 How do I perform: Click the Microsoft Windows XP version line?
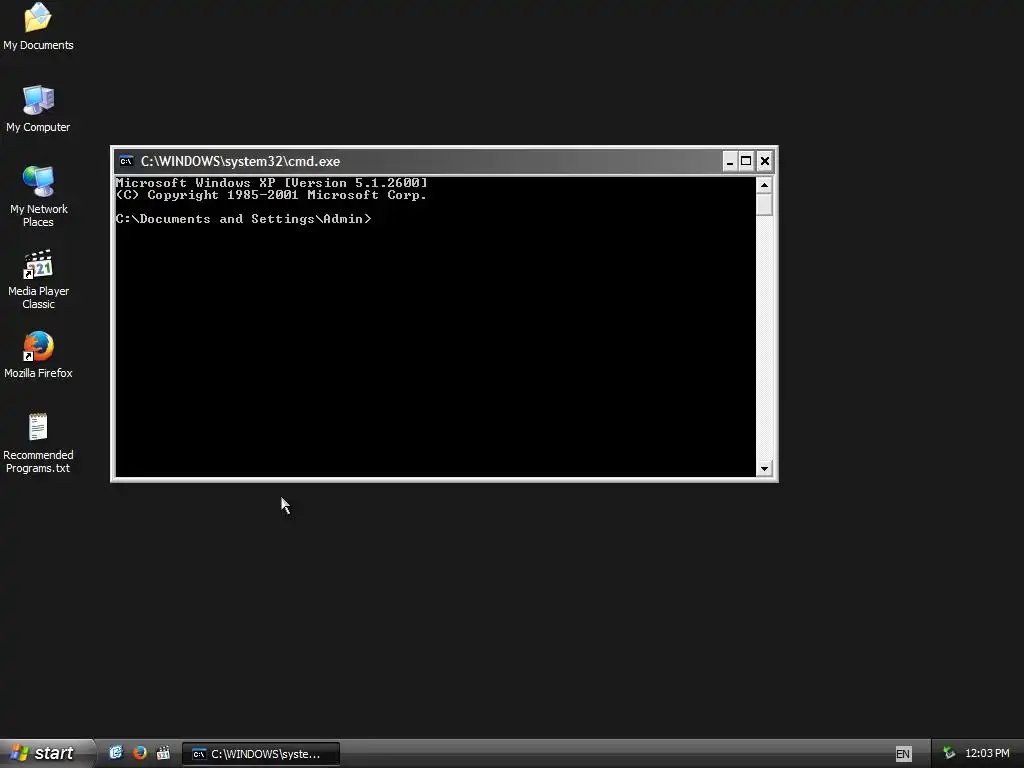(272, 183)
